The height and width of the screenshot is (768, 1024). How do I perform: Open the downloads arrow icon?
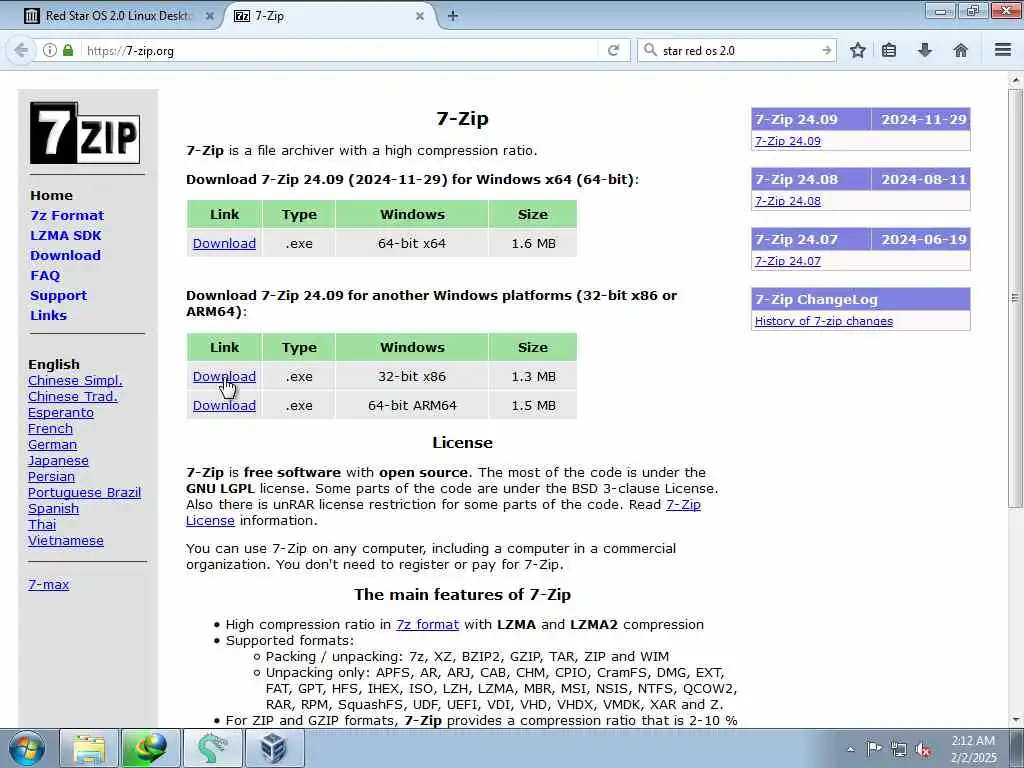925,50
